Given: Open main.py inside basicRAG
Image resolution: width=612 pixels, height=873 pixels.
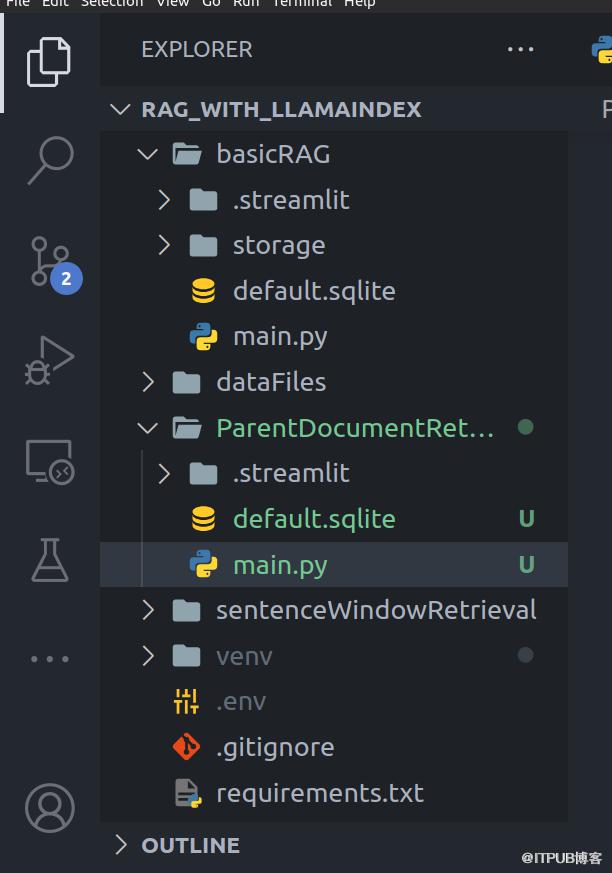Looking at the screenshot, I should point(280,337).
